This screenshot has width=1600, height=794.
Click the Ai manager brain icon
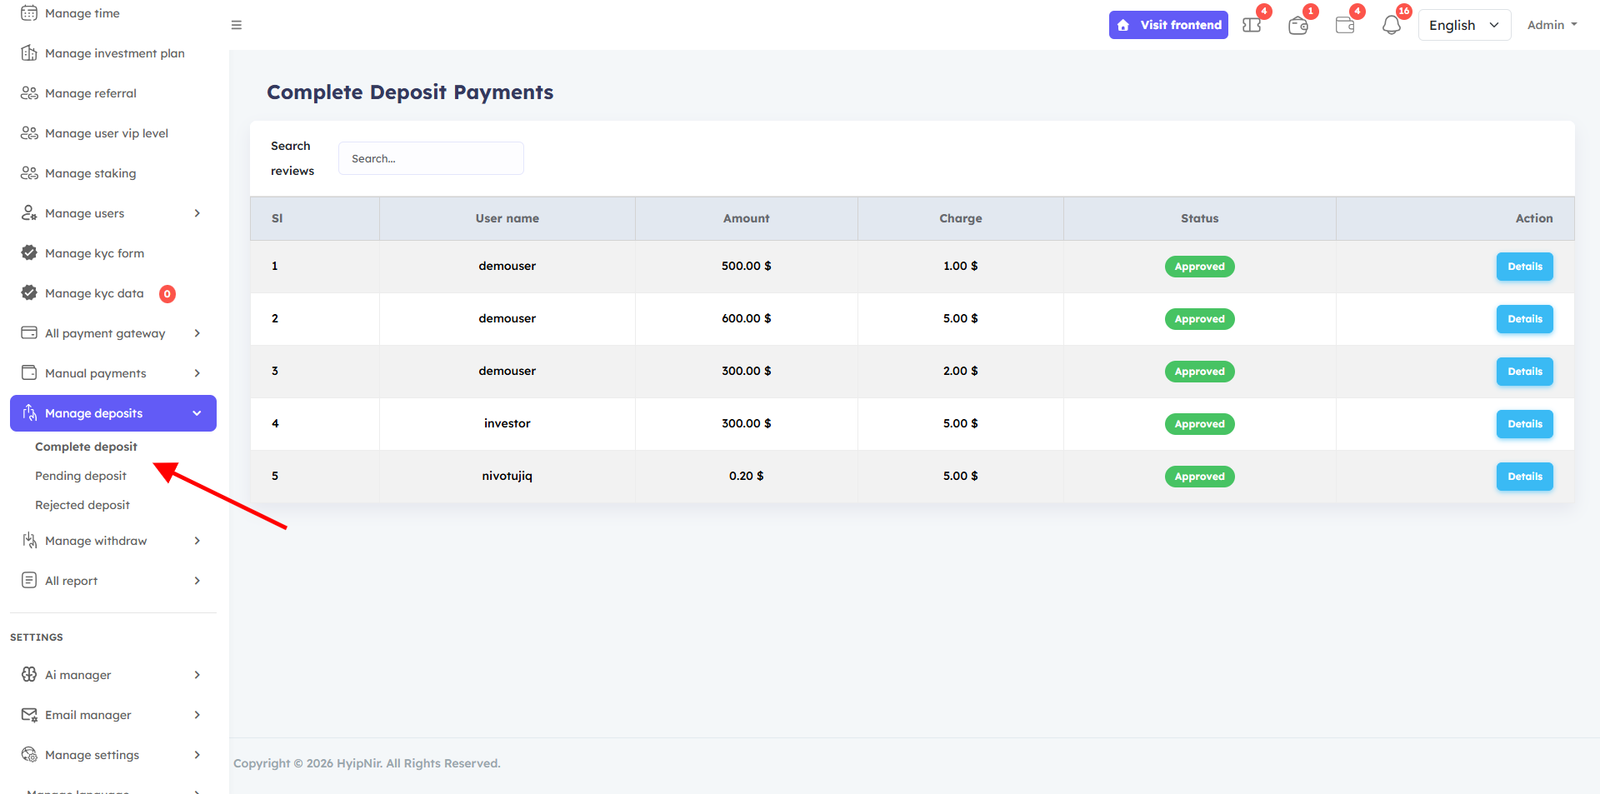point(29,675)
